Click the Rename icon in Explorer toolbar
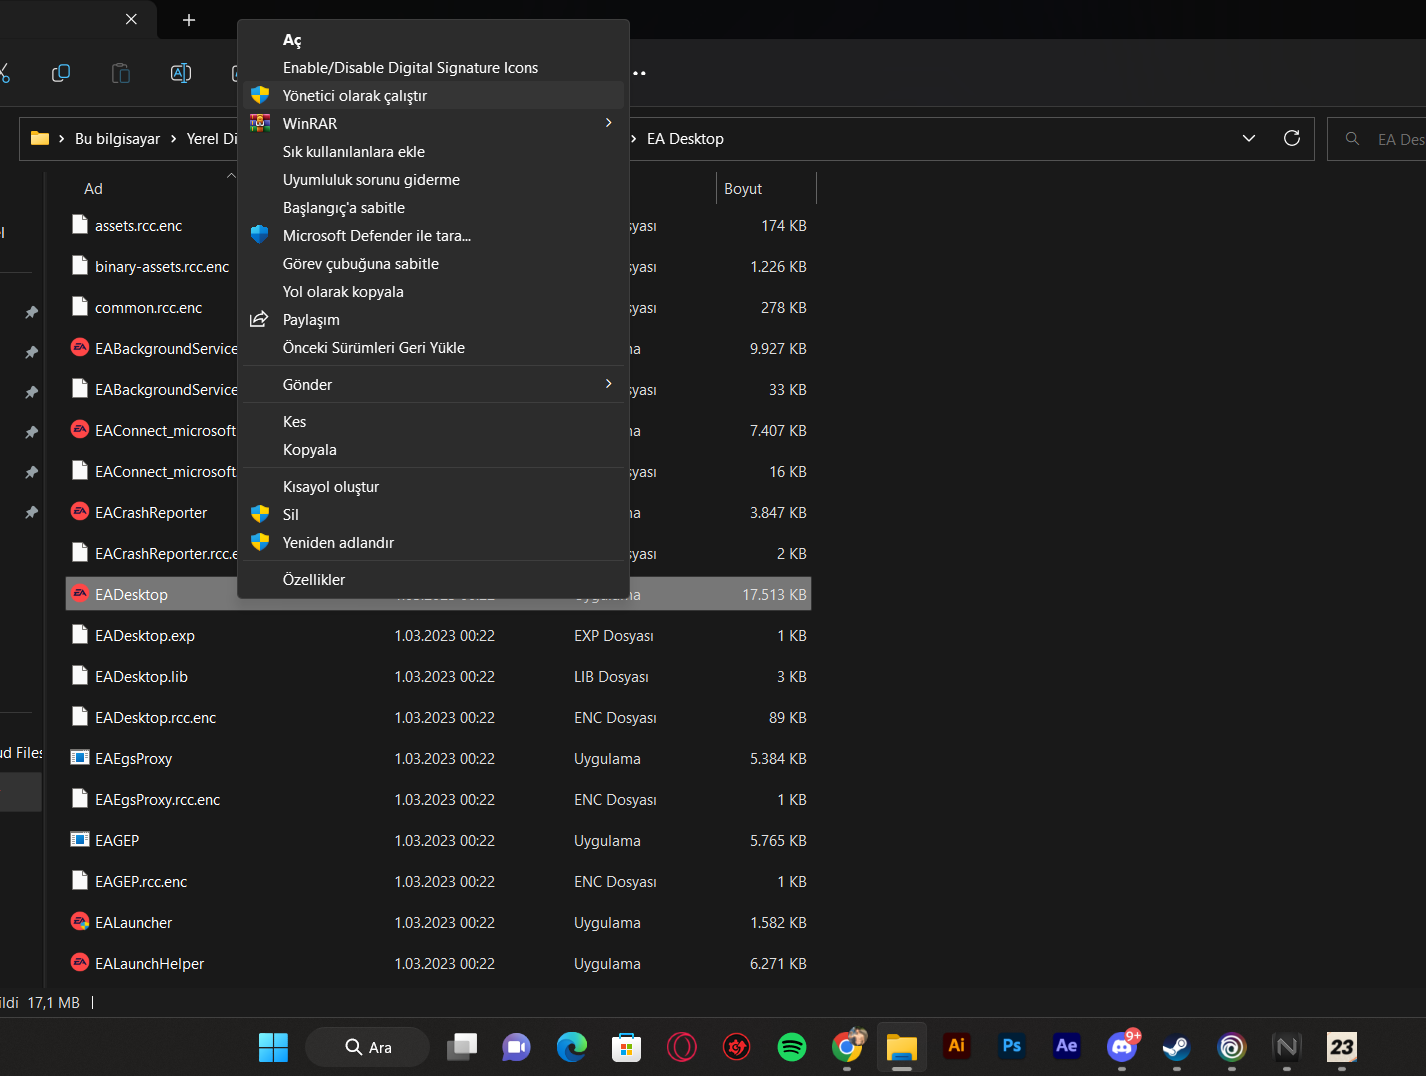Viewport: 1426px width, 1076px height. tap(181, 73)
